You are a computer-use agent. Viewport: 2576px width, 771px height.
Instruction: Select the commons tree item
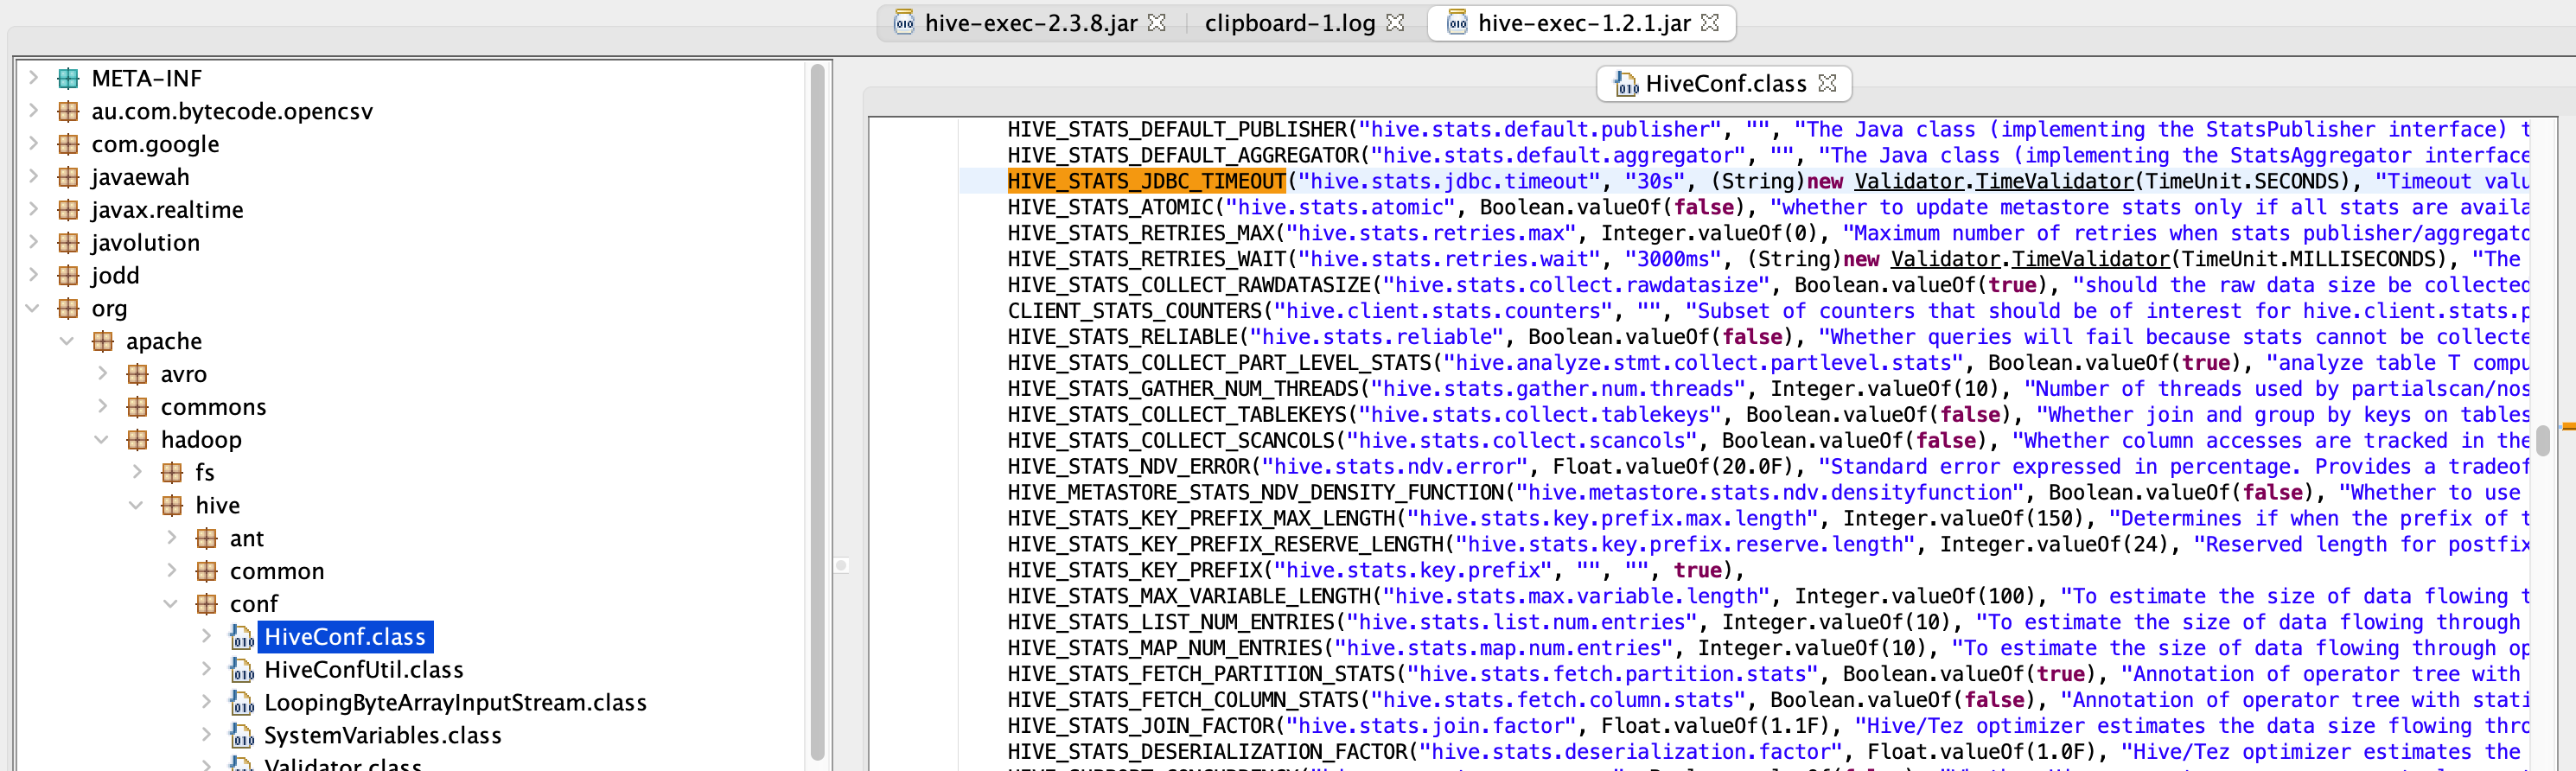pos(213,407)
